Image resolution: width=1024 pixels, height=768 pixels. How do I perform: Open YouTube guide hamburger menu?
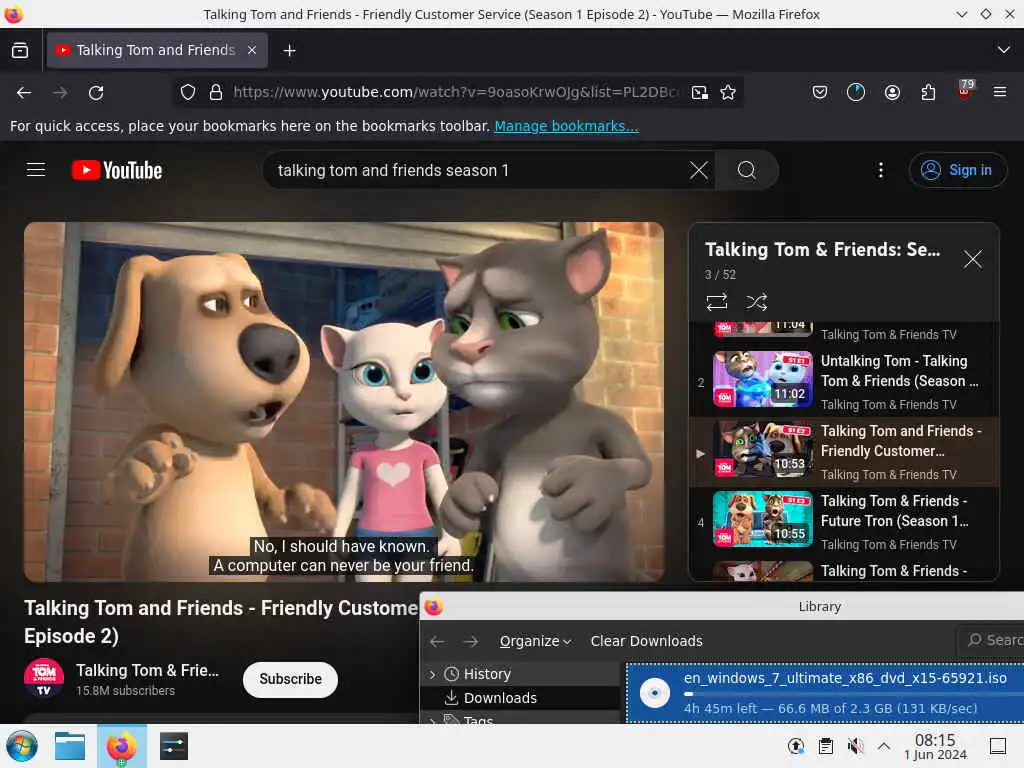pyautogui.click(x=36, y=170)
